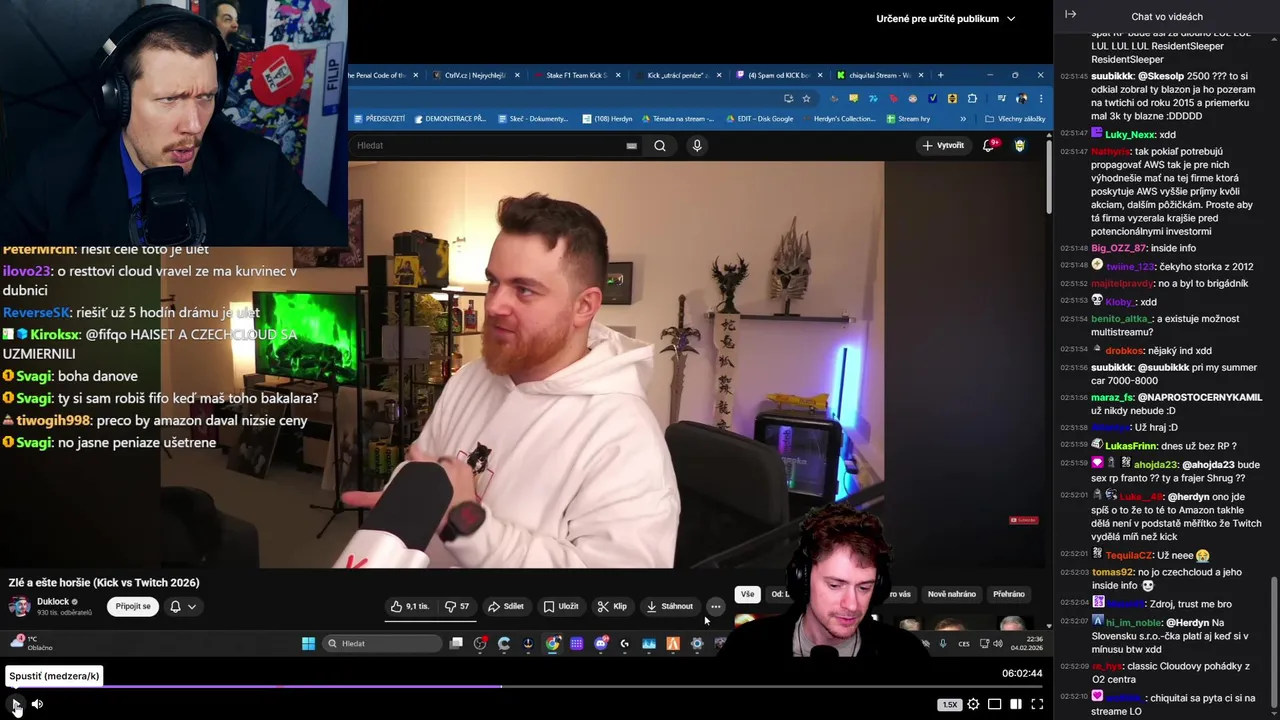This screenshot has width=1280, height=720.
Task: Click the Stáhnout download button
Action: click(x=670, y=606)
